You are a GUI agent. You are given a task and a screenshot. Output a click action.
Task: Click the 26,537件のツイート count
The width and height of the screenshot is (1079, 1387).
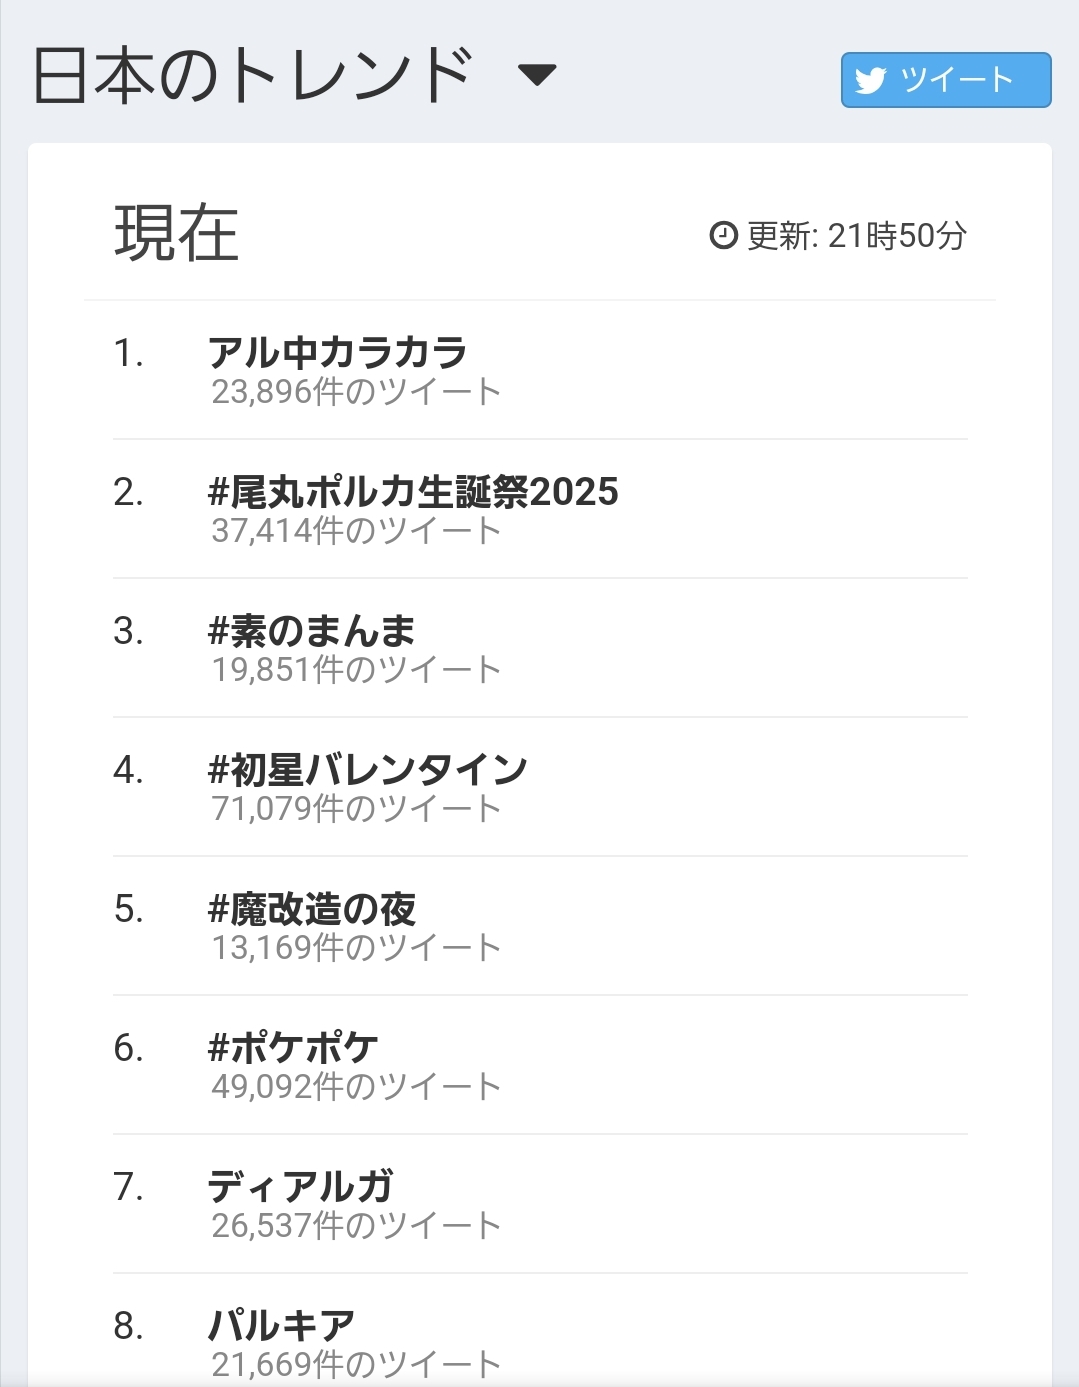click(x=356, y=1226)
